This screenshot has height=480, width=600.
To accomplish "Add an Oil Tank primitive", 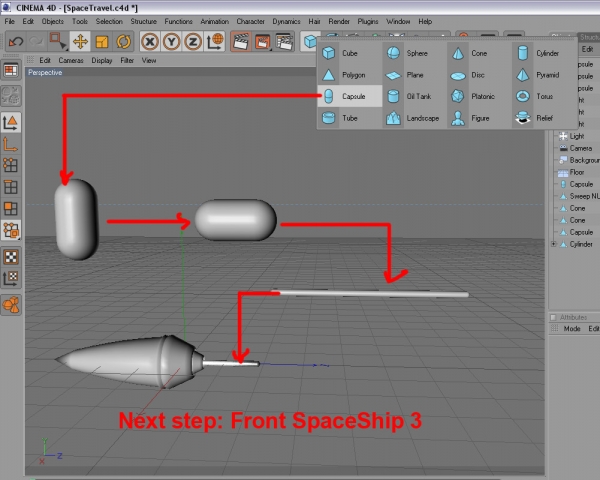I will click(x=414, y=96).
